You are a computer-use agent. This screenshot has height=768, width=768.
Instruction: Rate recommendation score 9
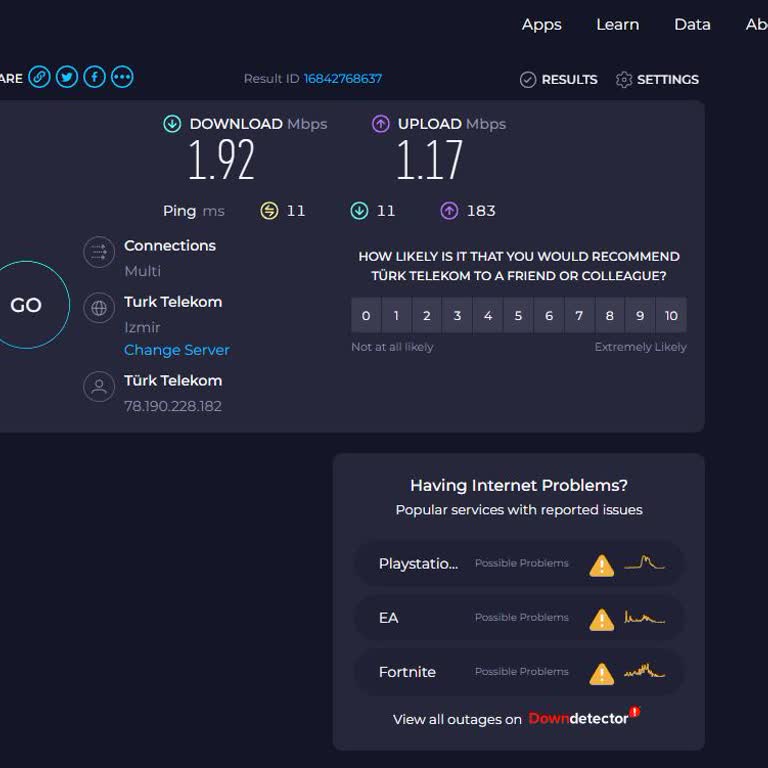pos(640,315)
